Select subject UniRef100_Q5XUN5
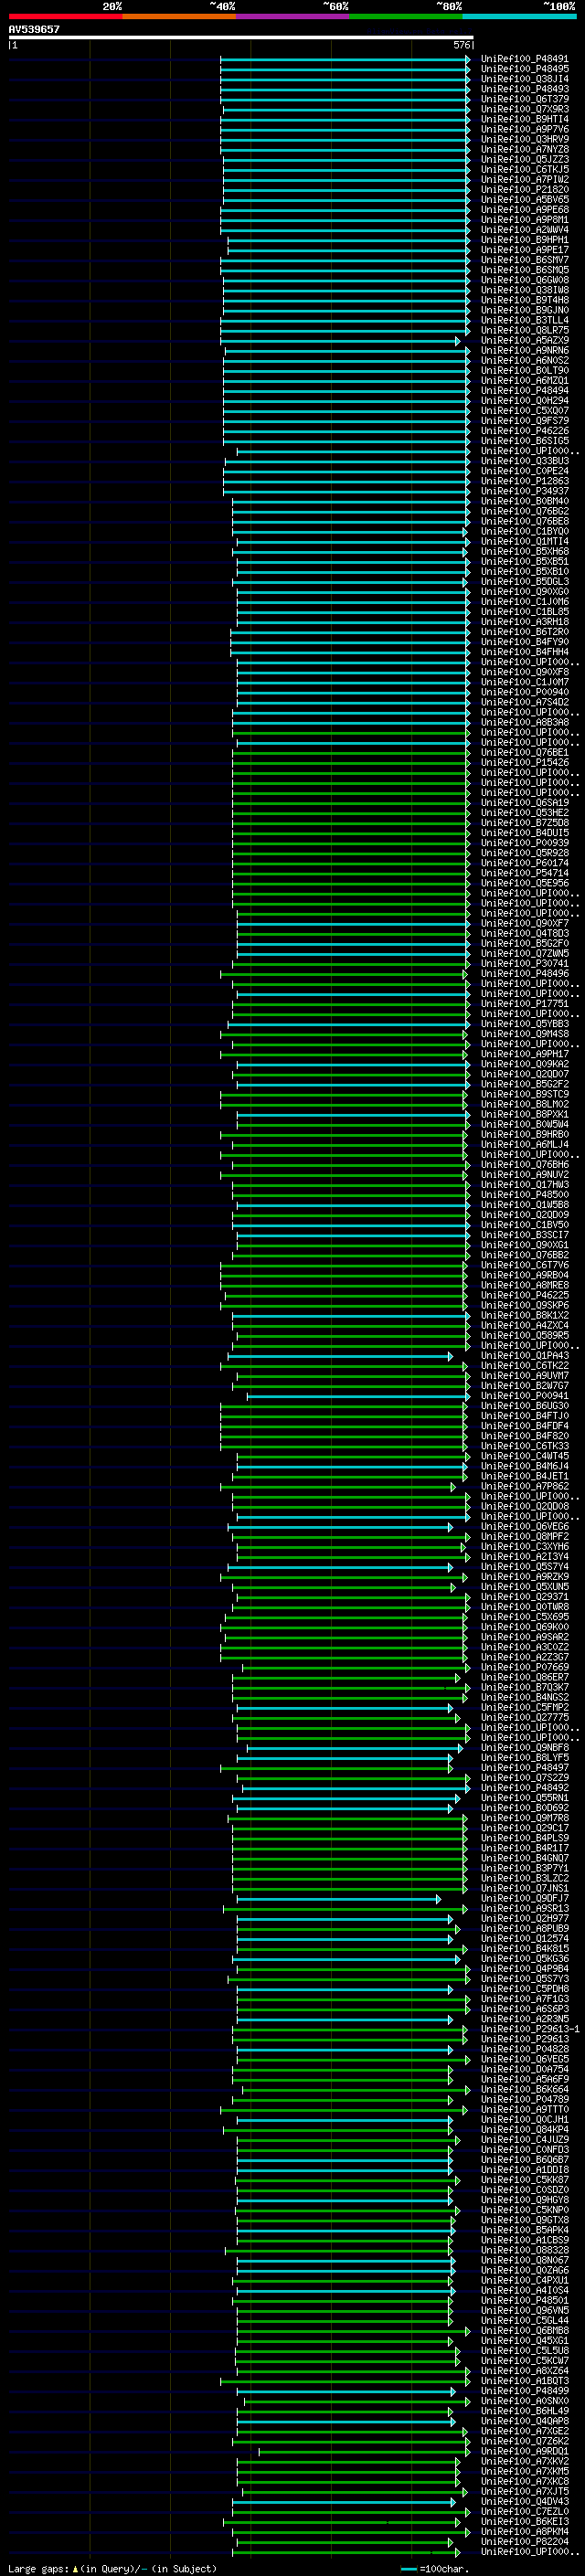Image resolution: width=585 pixels, height=2576 pixels. click(x=525, y=1586)
